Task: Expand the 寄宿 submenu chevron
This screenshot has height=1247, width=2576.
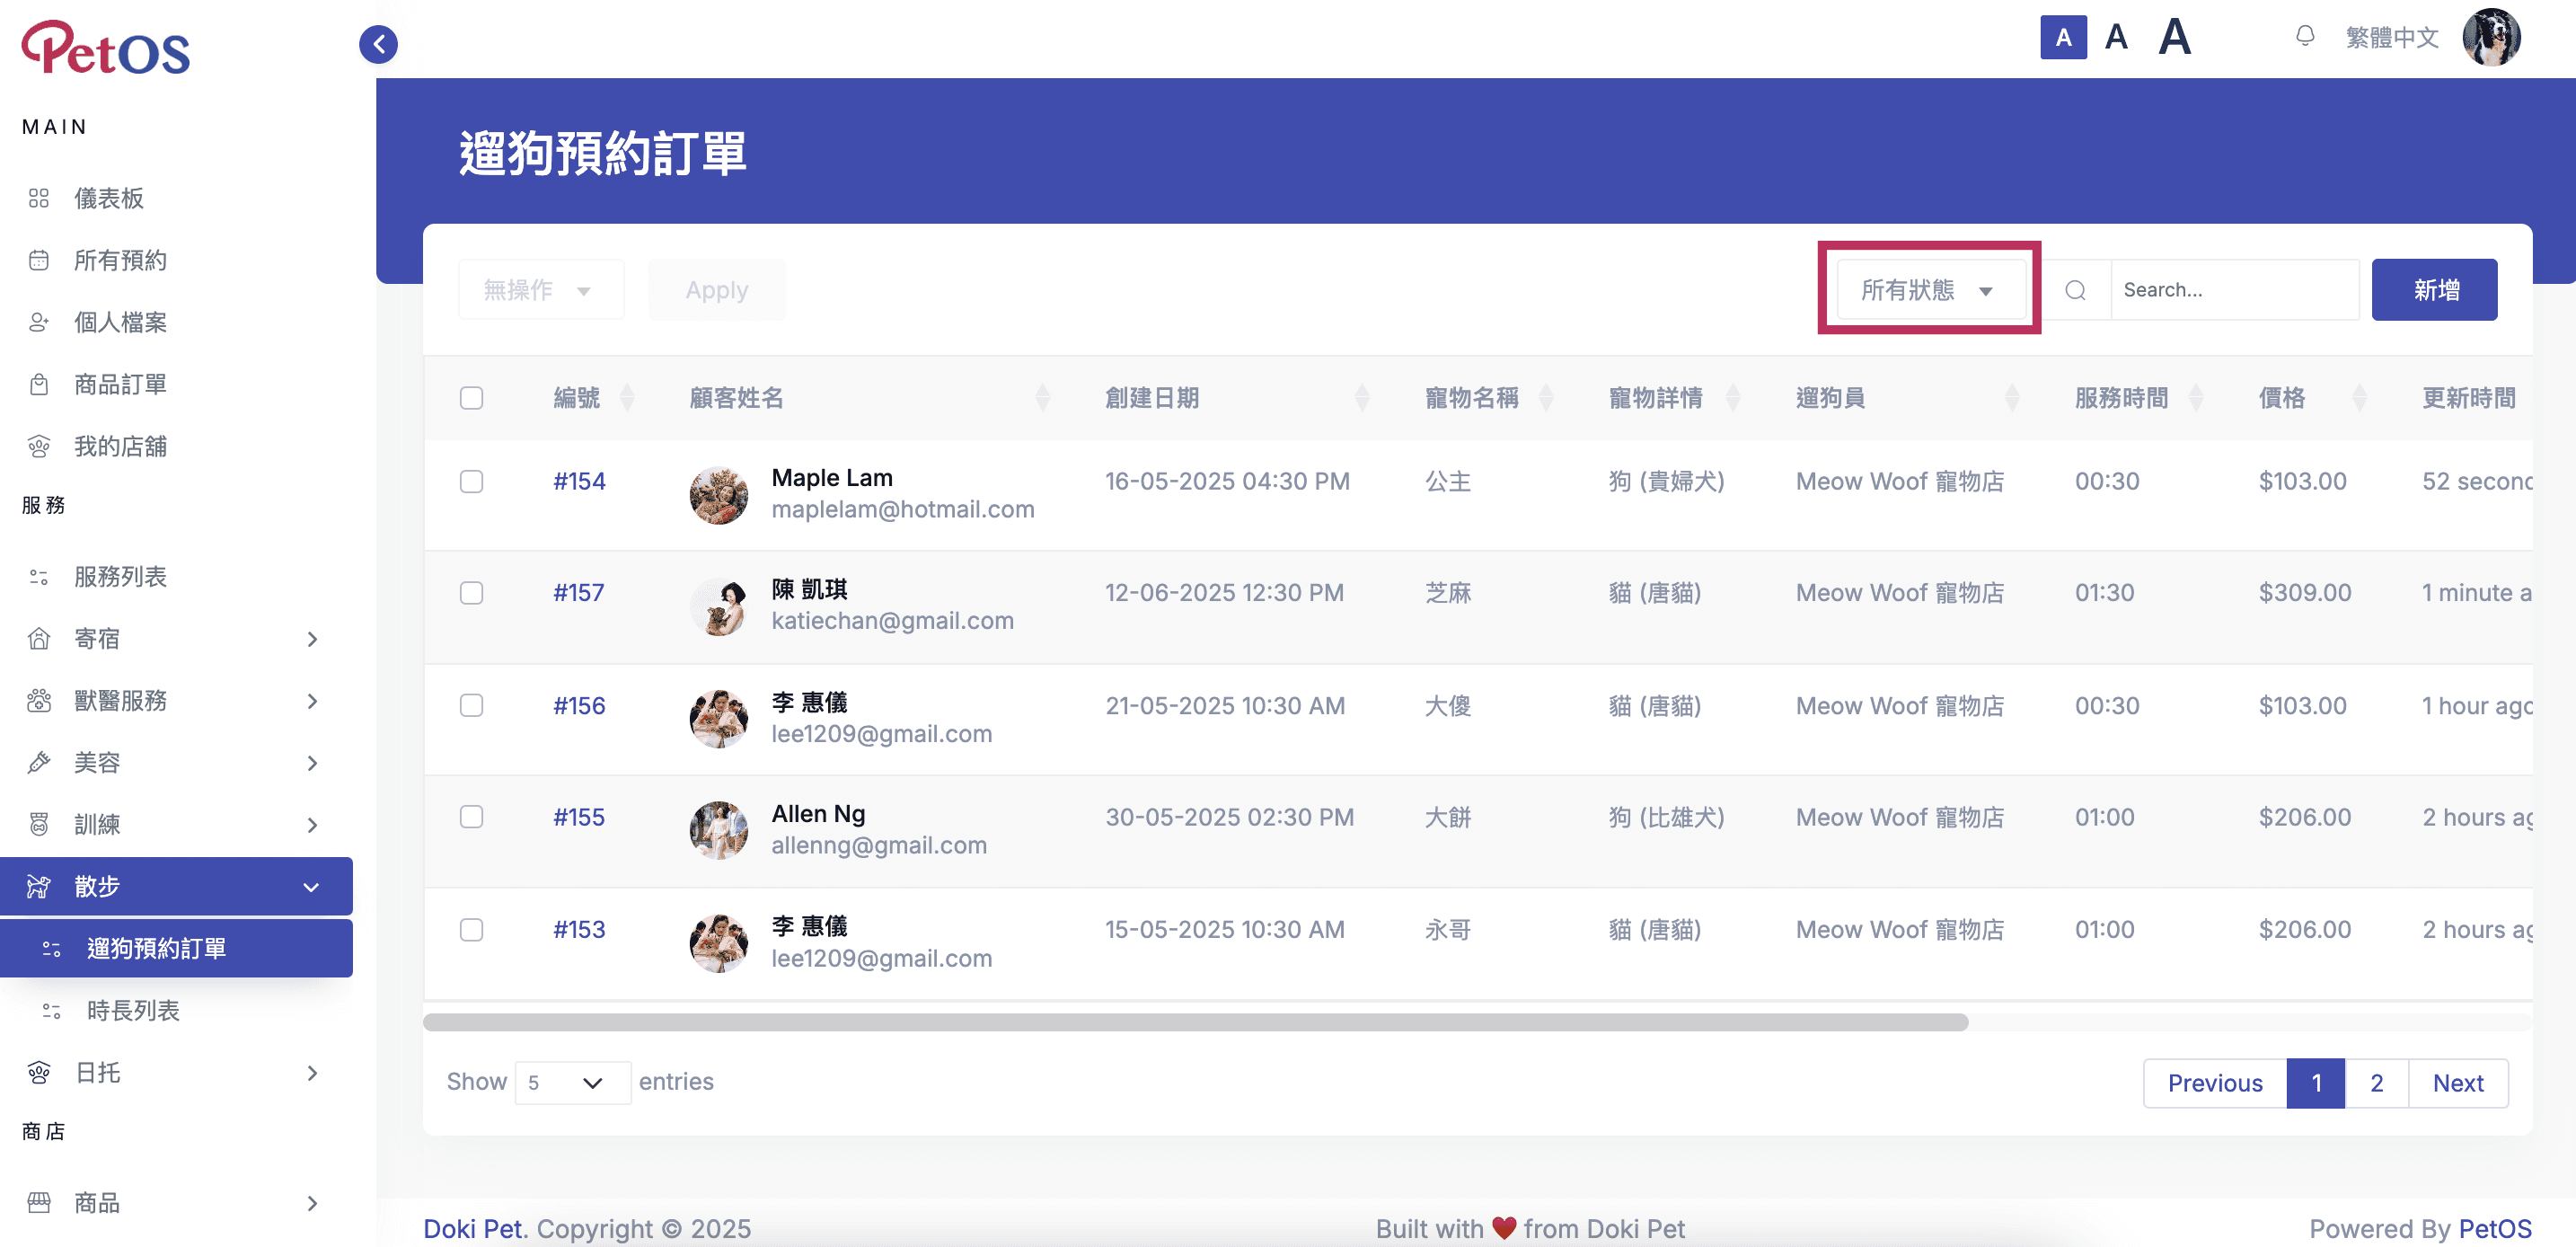Action: [x=313, y=638]
